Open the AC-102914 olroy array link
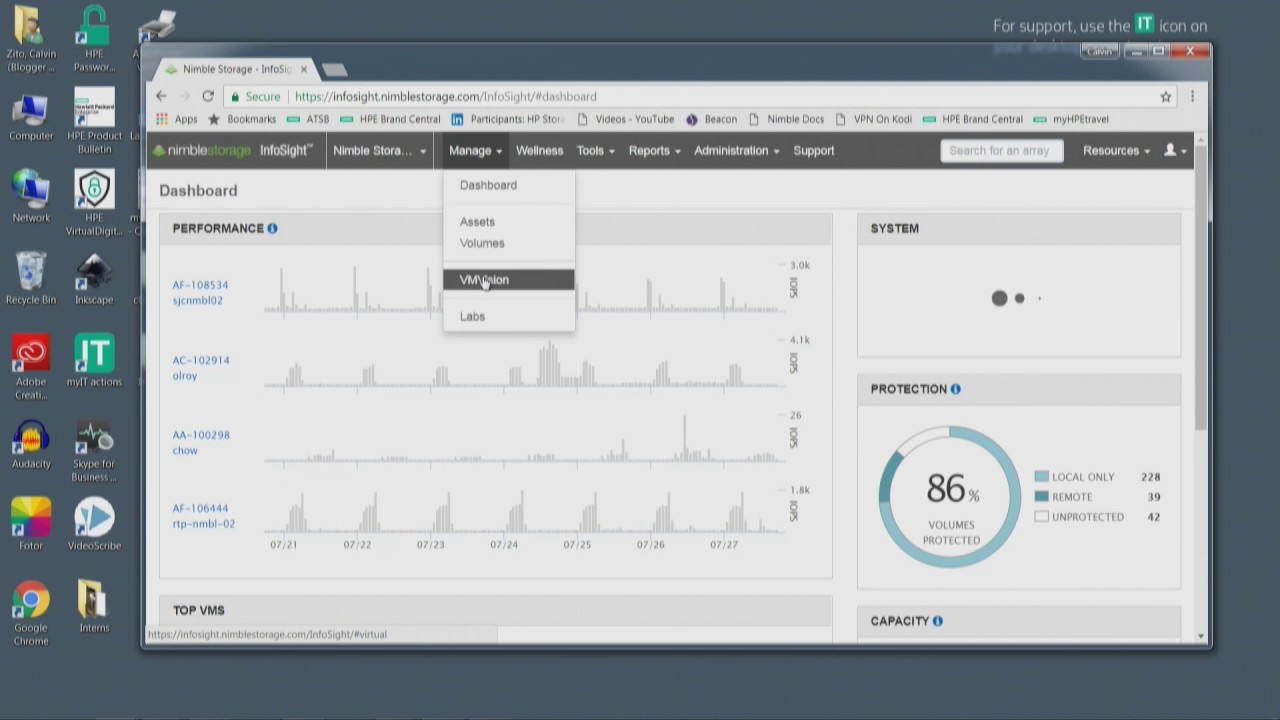Viewport: 1280px width, 720px height. (x=200, y=368)
